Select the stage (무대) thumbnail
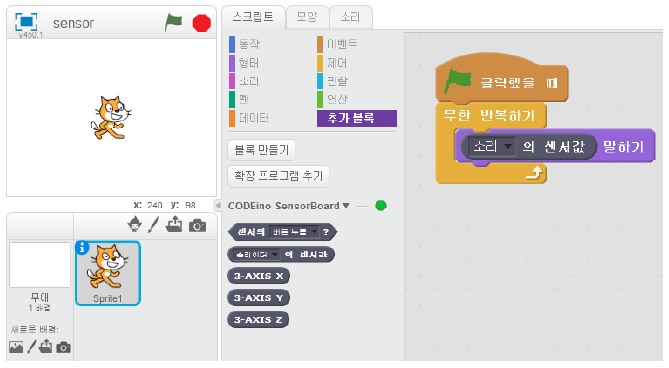 point(40,265)
